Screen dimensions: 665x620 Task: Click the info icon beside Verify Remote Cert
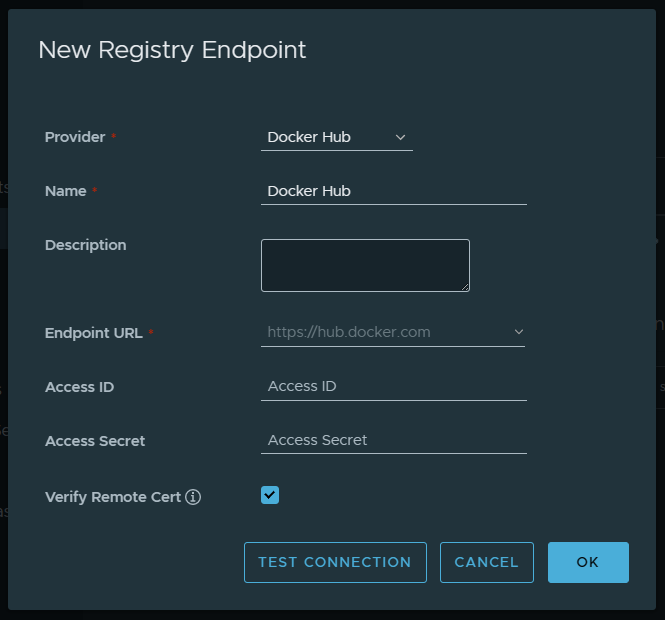(194, 497)
